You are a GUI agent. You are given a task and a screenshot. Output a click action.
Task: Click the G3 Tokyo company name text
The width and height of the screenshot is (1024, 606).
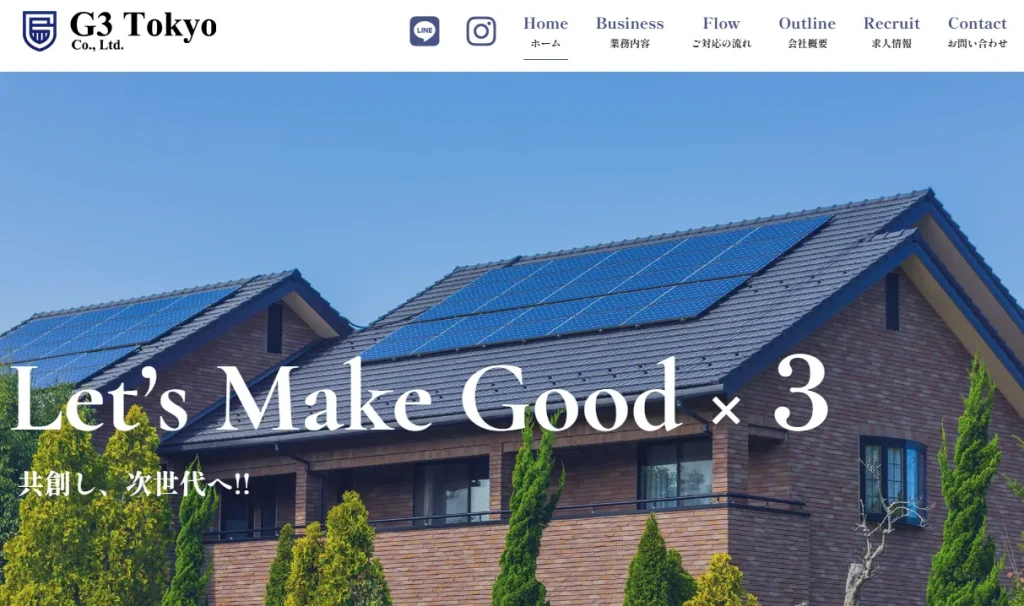pyautogui.click(x=143, y=25)
